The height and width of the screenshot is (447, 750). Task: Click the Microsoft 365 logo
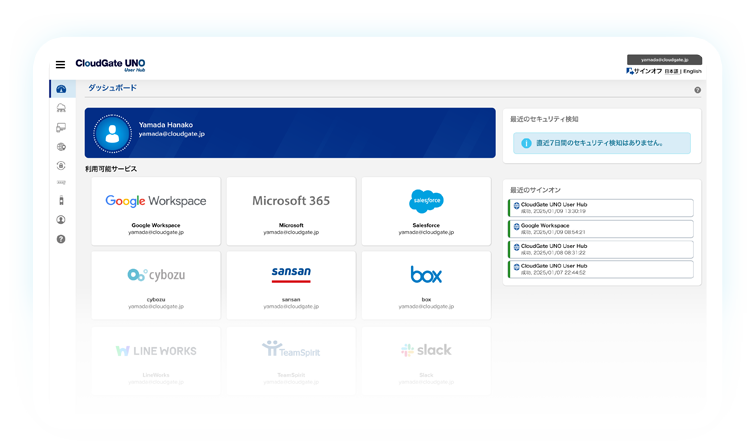pyautogui.click(x=291, y=201)
